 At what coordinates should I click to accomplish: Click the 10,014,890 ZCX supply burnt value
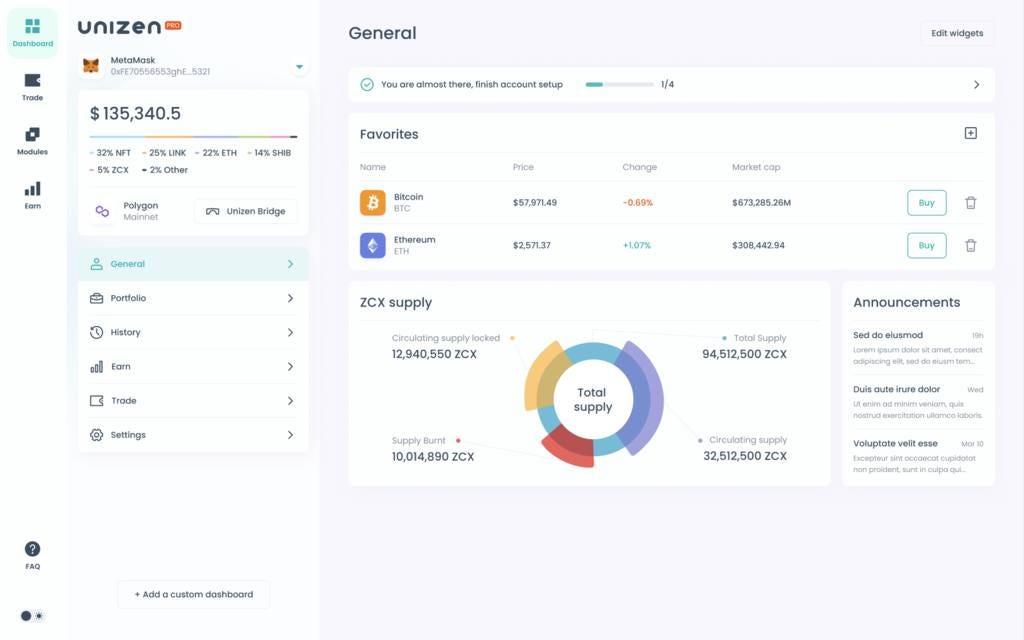coord(432,456)
